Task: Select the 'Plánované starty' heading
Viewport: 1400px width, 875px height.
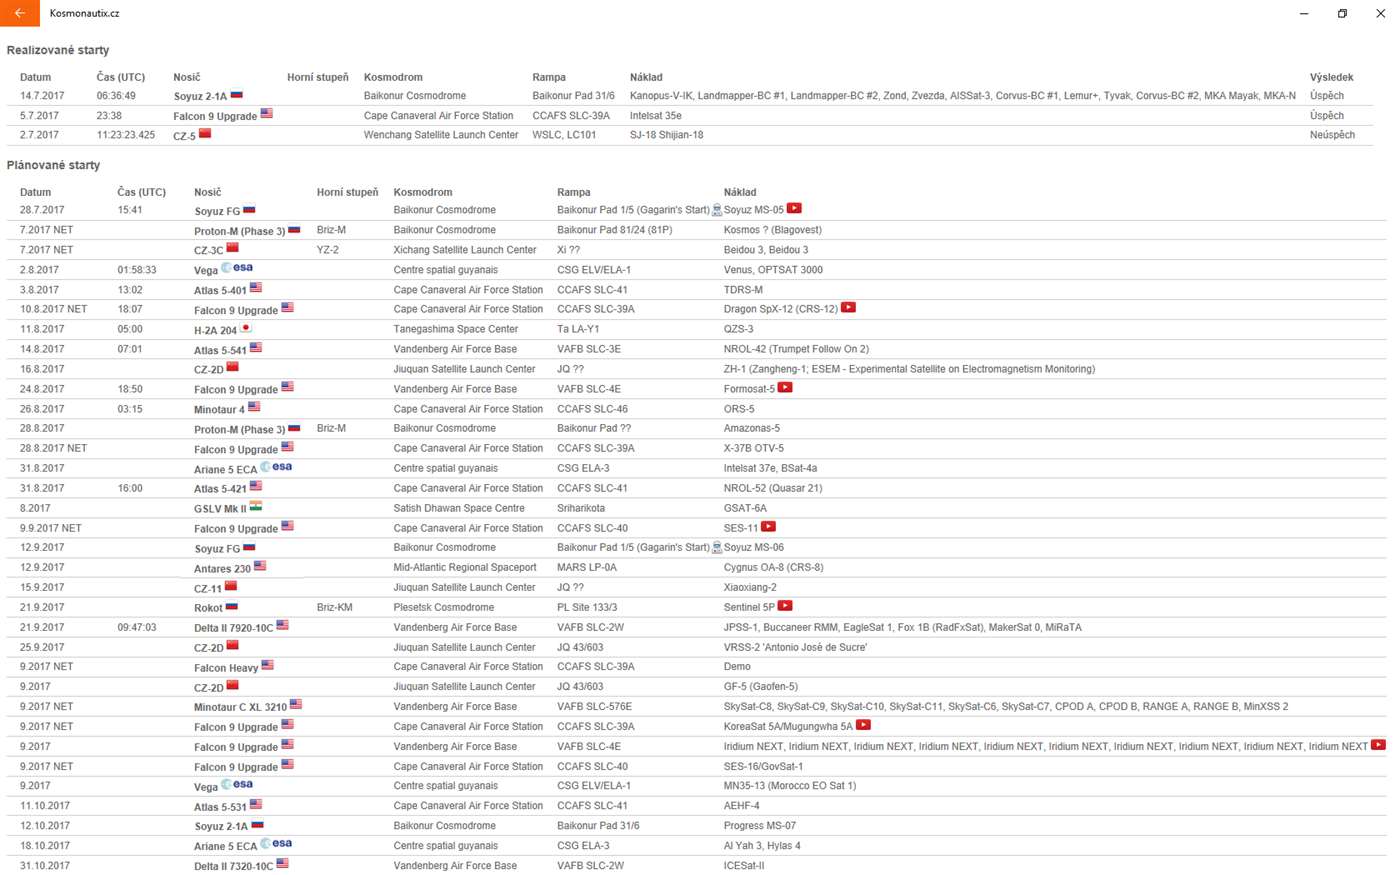Action: pos(53,165)
